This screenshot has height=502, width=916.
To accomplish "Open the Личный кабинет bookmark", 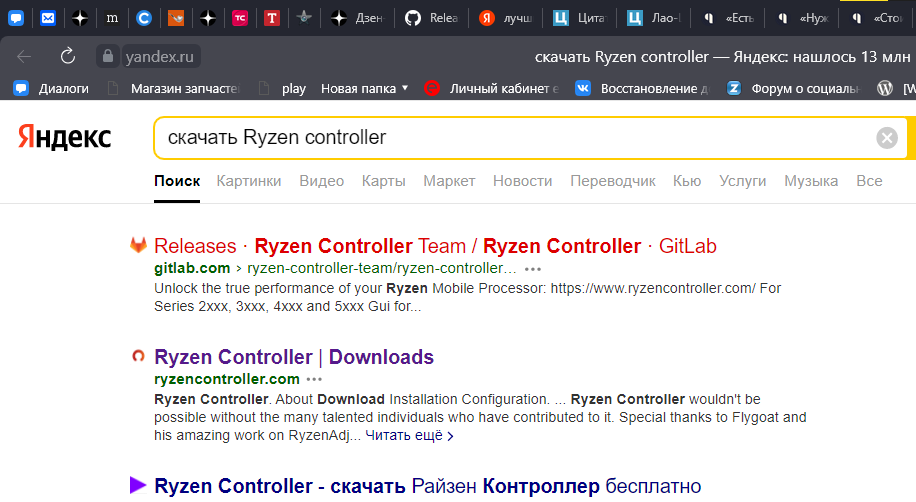I will tap(492, 88).
